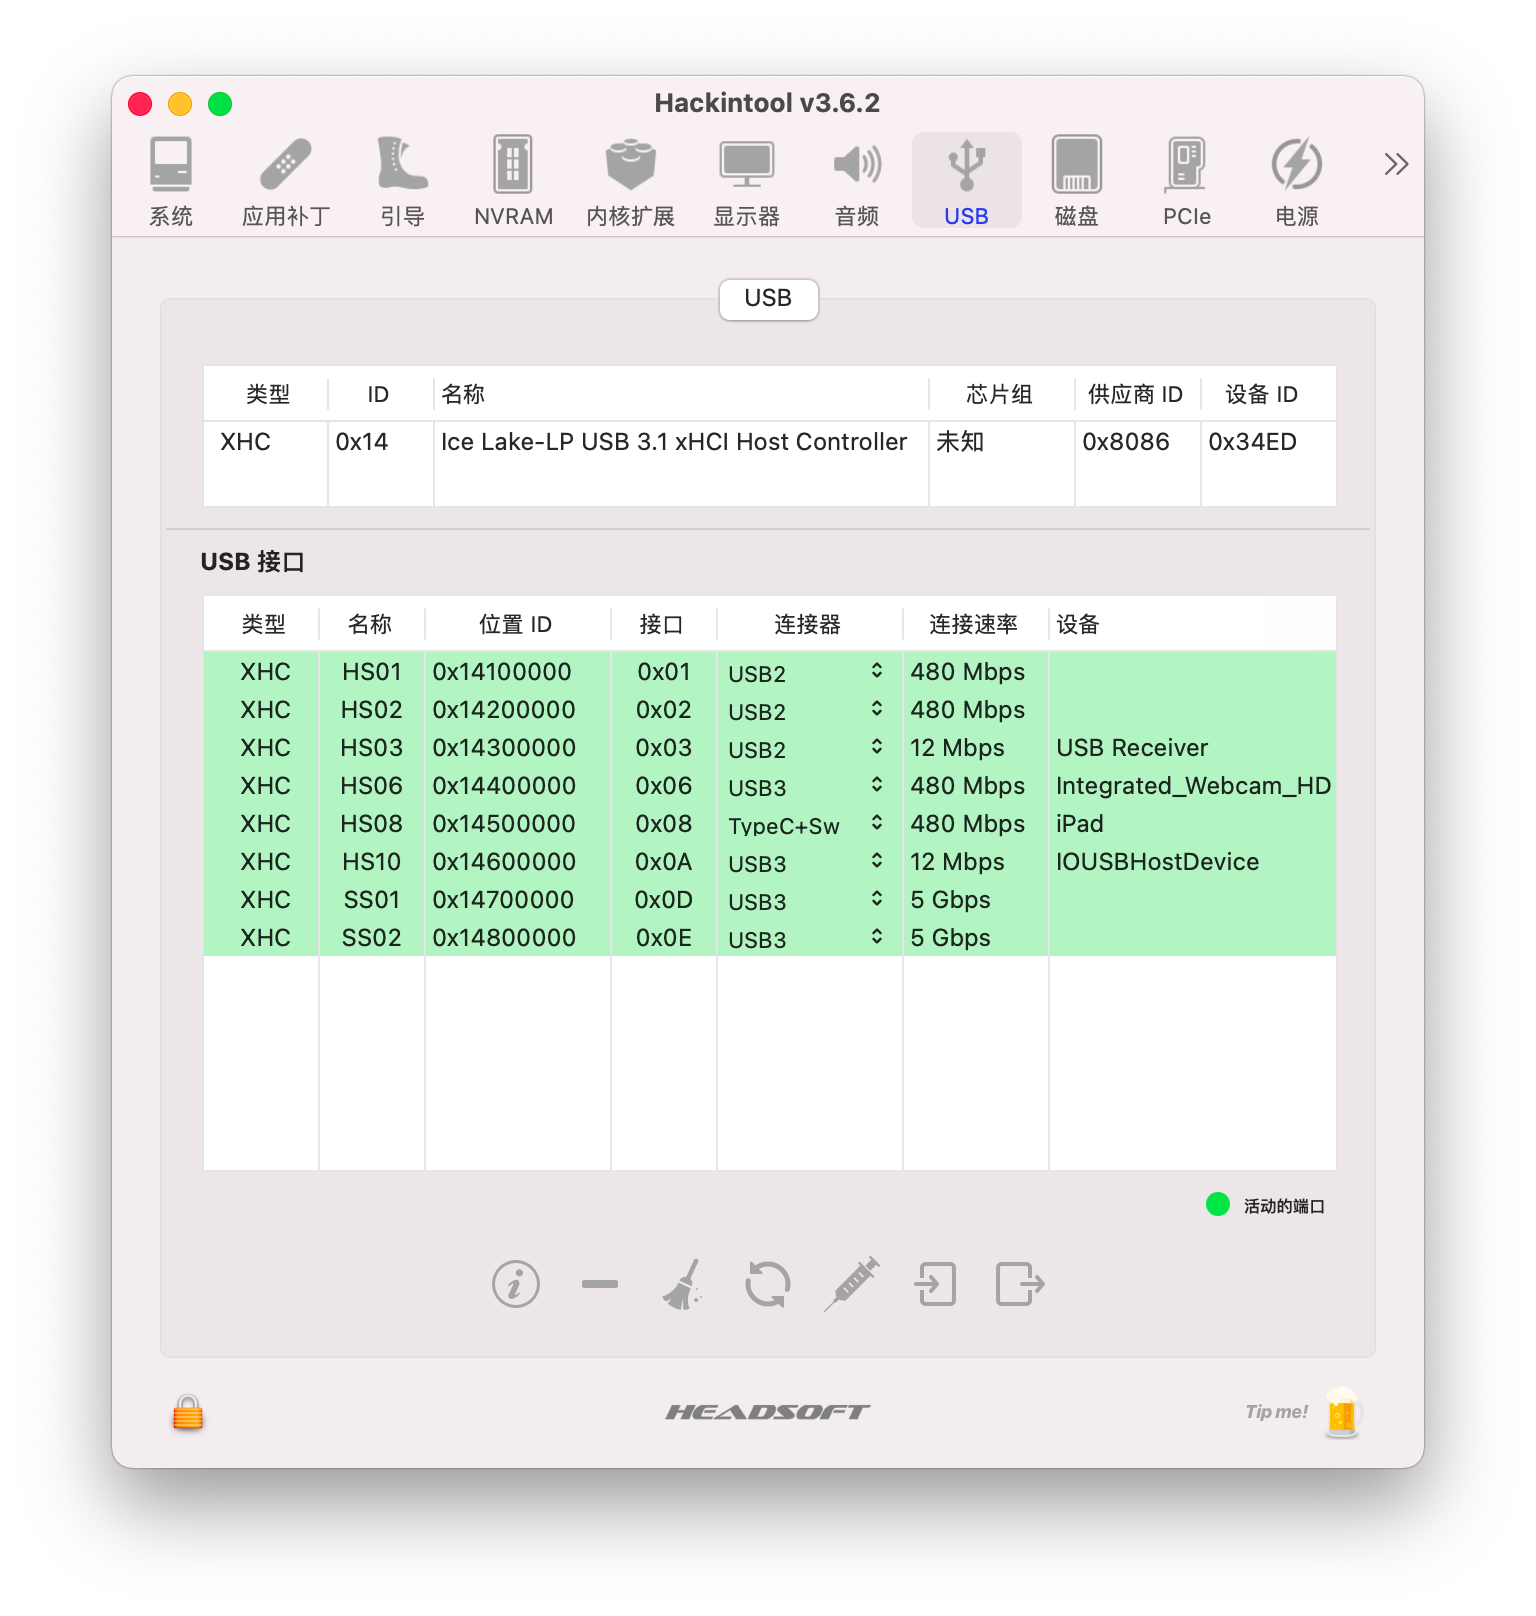Click the broom clear-all icon

coord(683,1284)
